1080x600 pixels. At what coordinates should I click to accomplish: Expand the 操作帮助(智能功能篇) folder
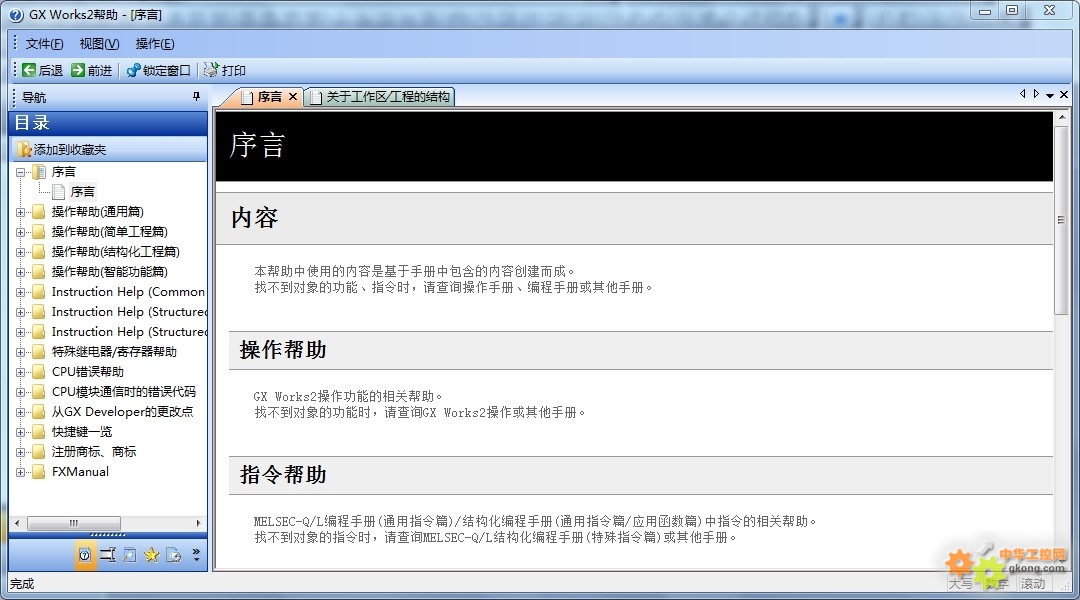(21, 272)
